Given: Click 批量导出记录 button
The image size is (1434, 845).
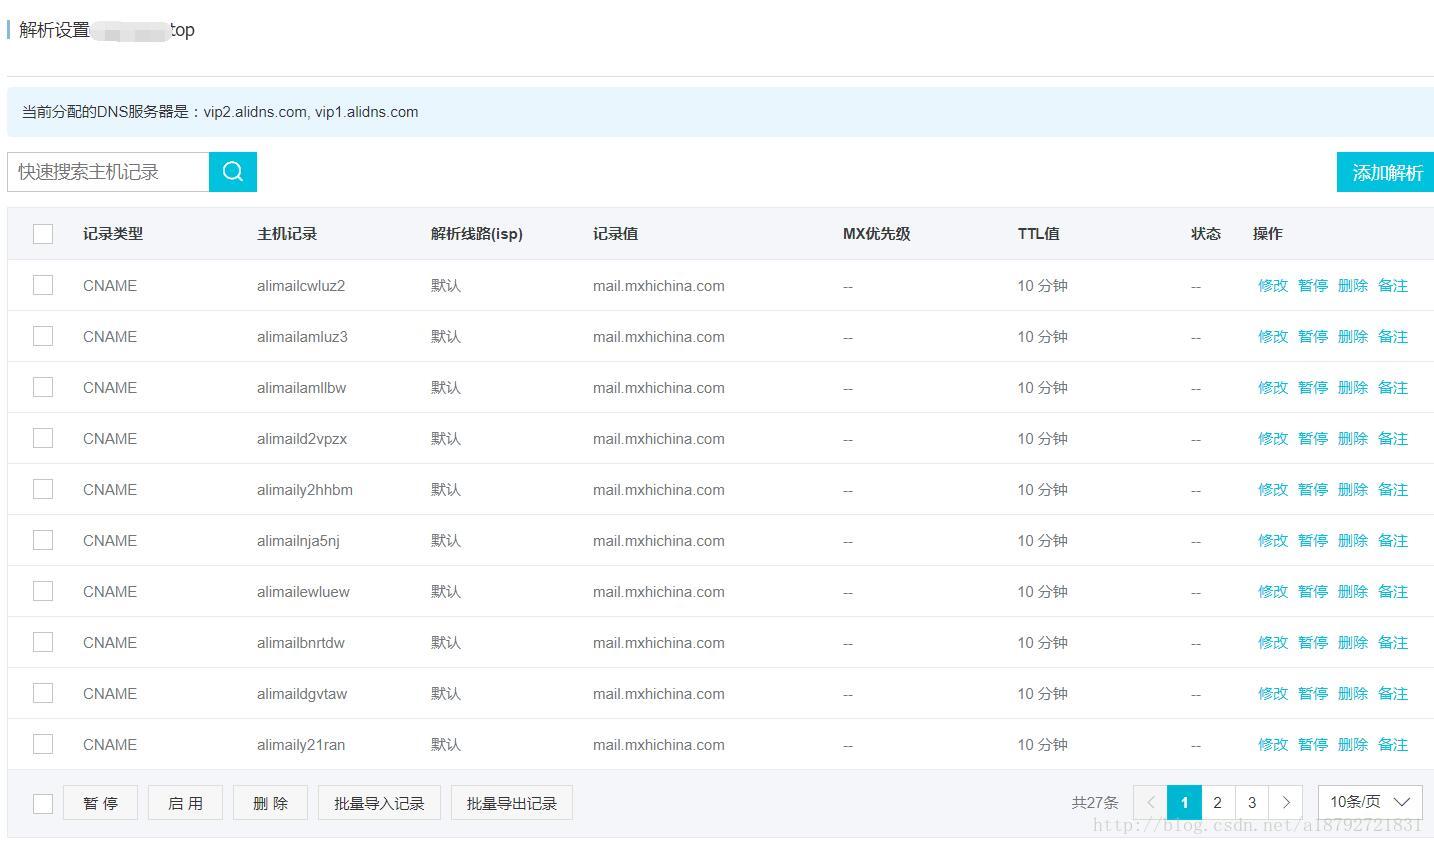Looking at the screenshot, I should 511,803.
